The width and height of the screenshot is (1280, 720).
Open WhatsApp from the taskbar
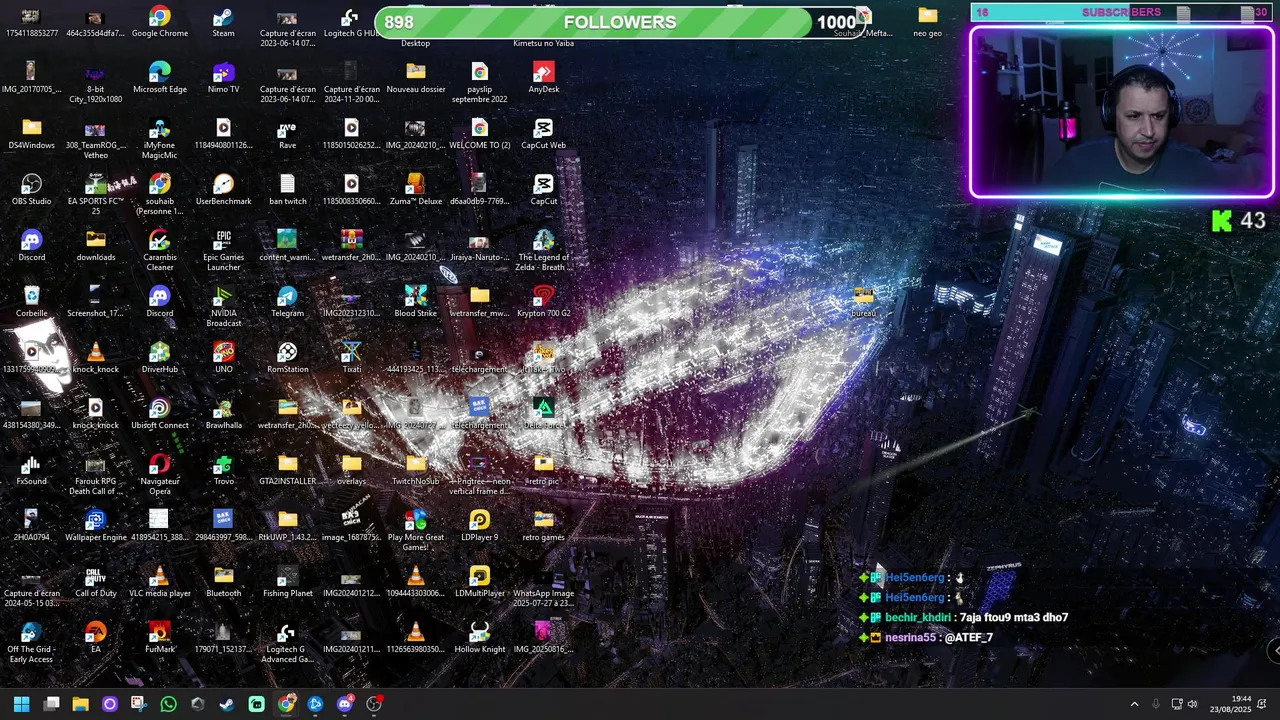168,704
